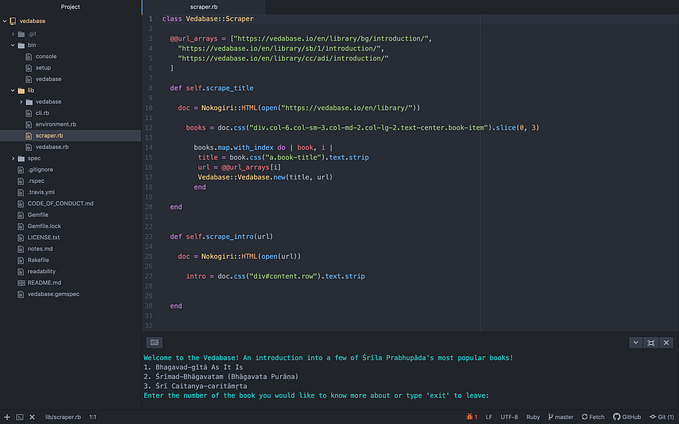Click 'class Vedabase::Scraper' on line 1
The width and height of the screenshot is (679, 424).
208,19
